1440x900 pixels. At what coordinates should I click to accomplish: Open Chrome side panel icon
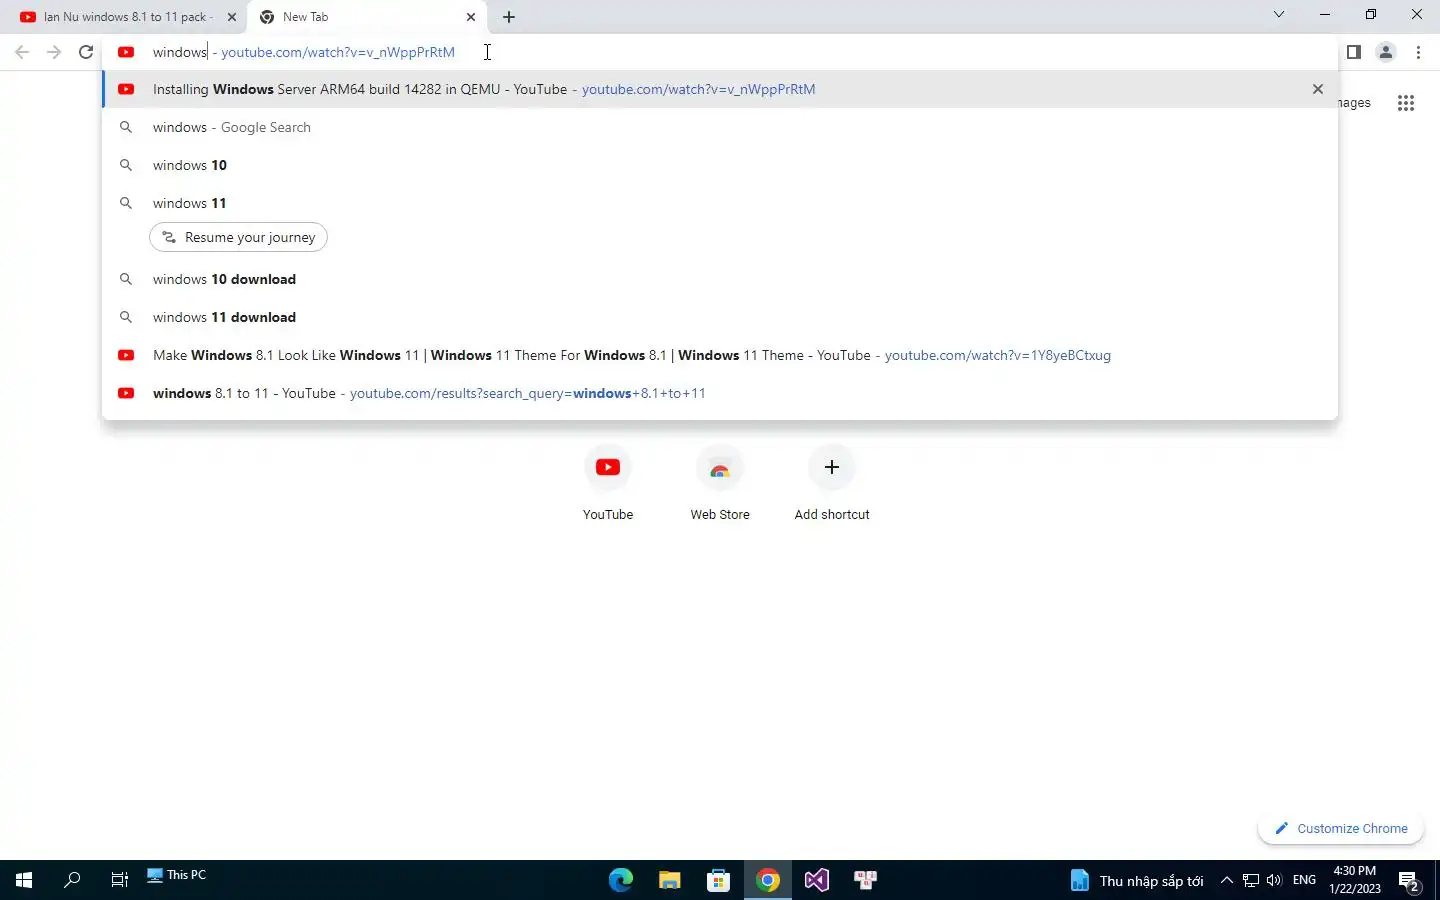[1353, 52]
